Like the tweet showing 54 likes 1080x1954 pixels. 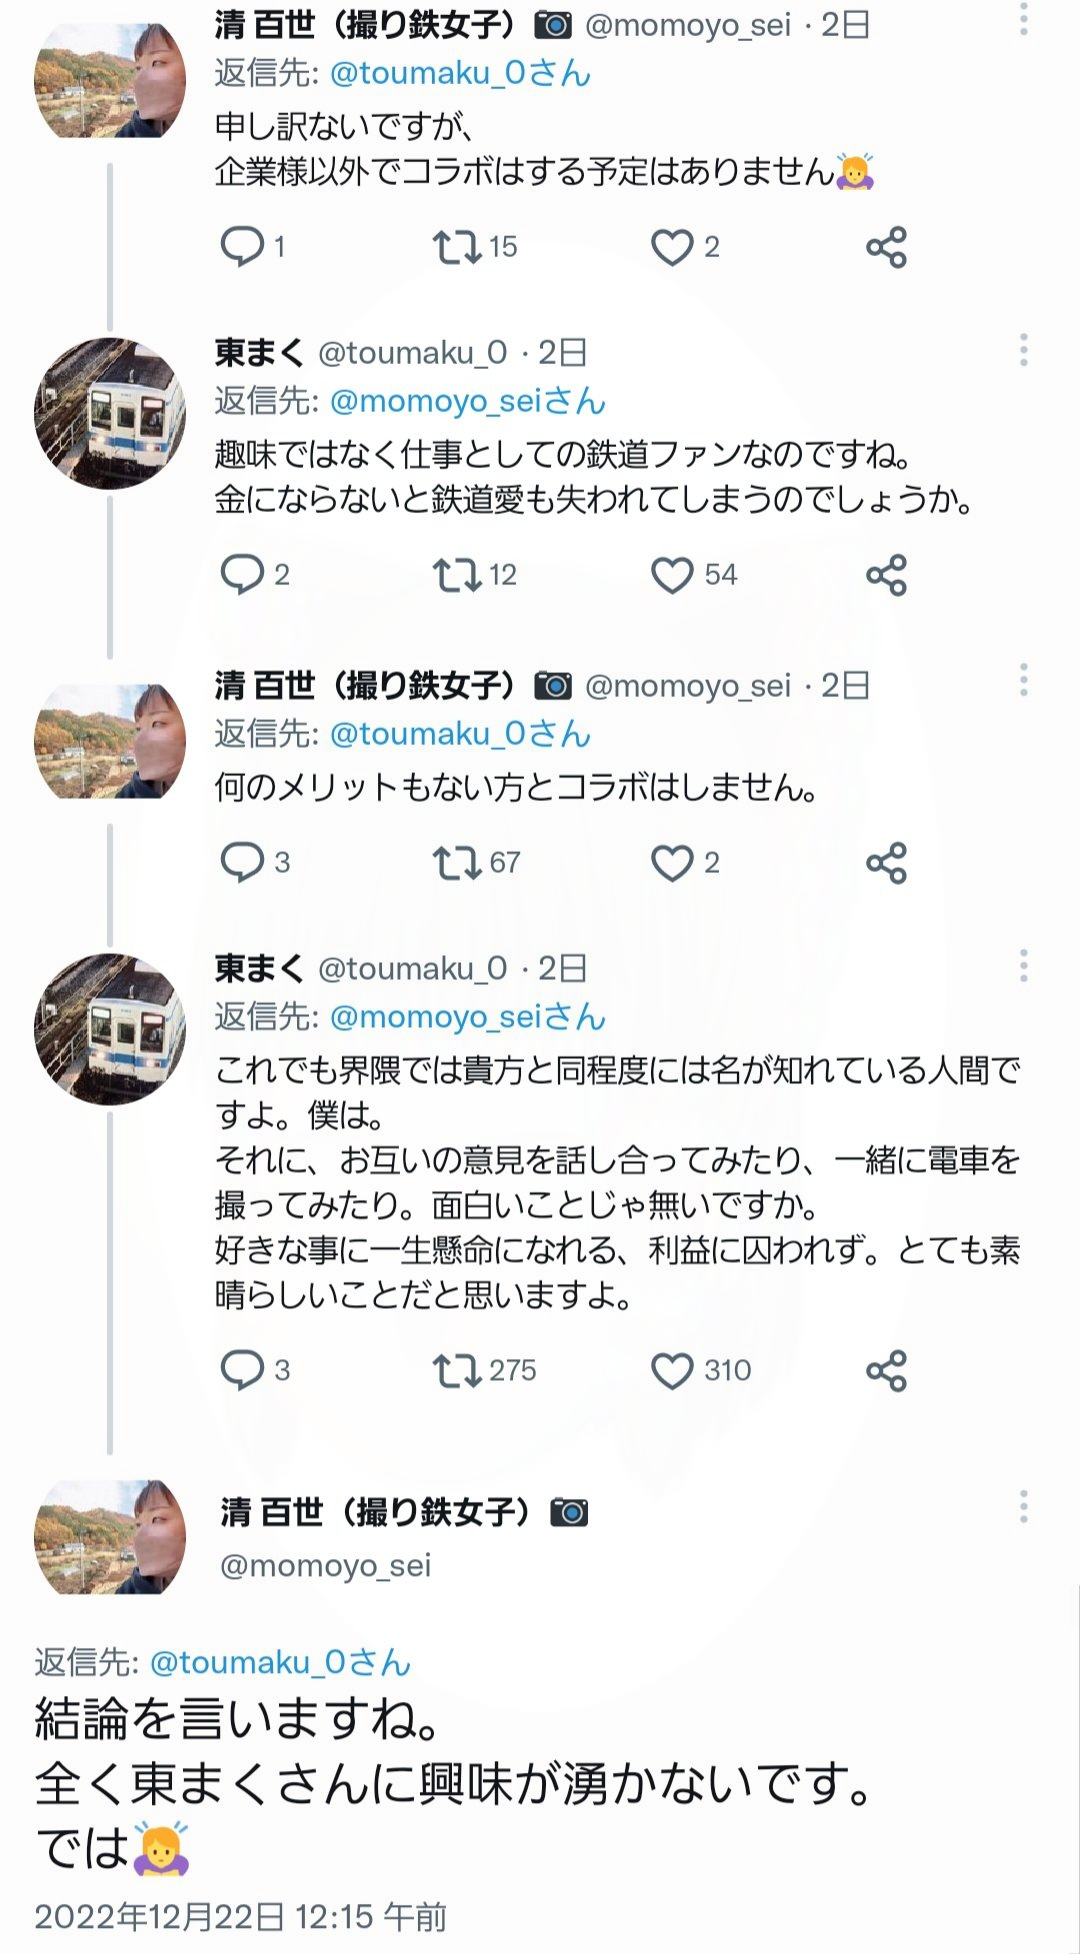[672, 575]
